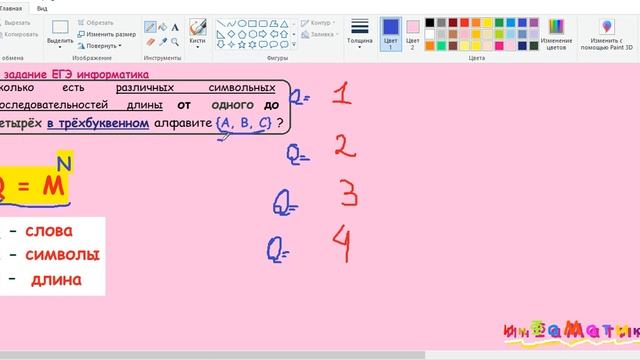Expand the shapes gallery with the bottom arrow
The width and height of the screenshot is (640, 360).
coord(294,44)
